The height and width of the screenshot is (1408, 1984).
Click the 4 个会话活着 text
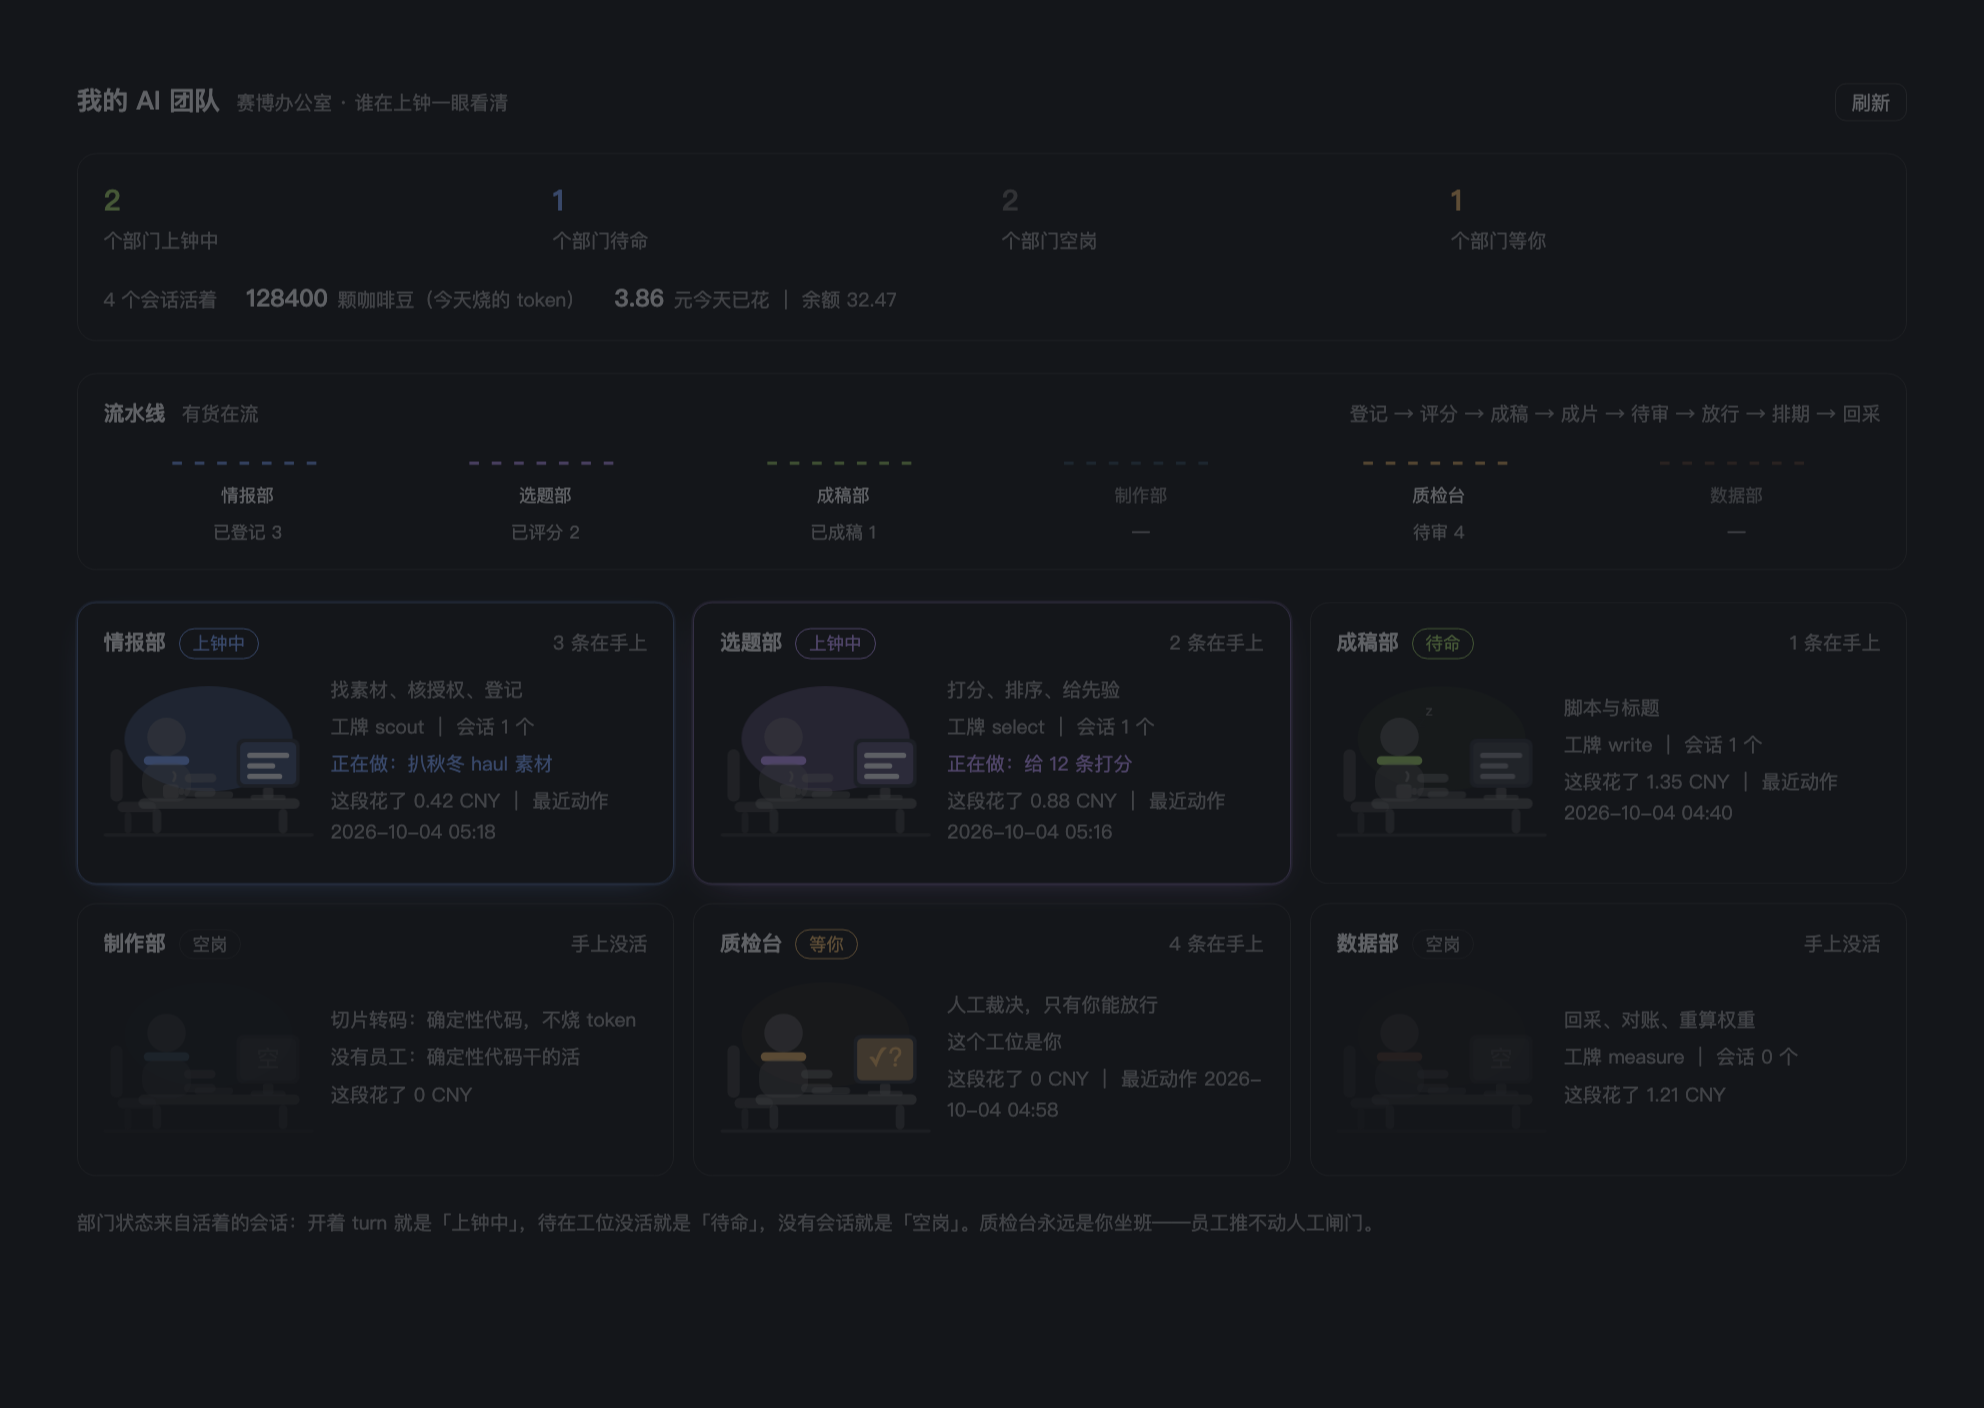[160, 300]
